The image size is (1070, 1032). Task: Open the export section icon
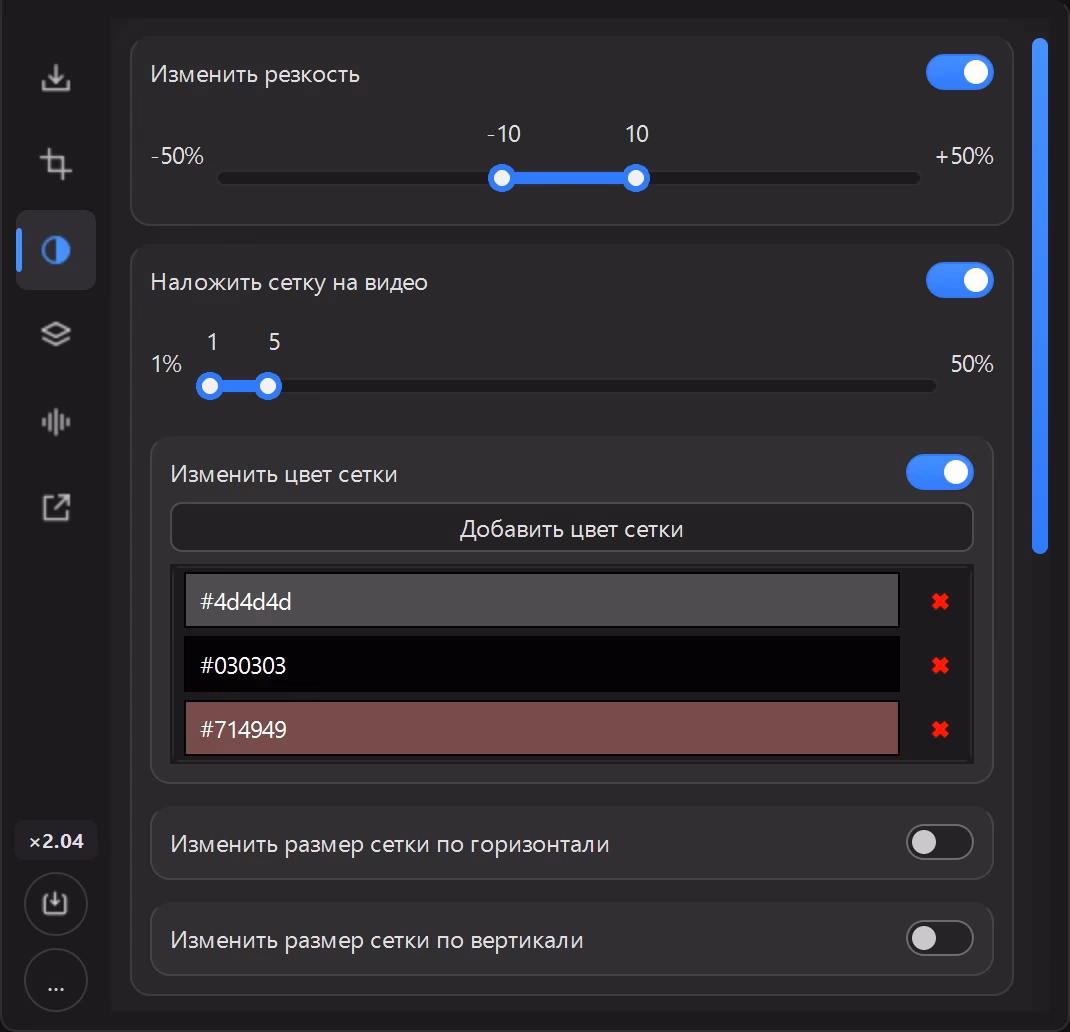pos(56,507)
